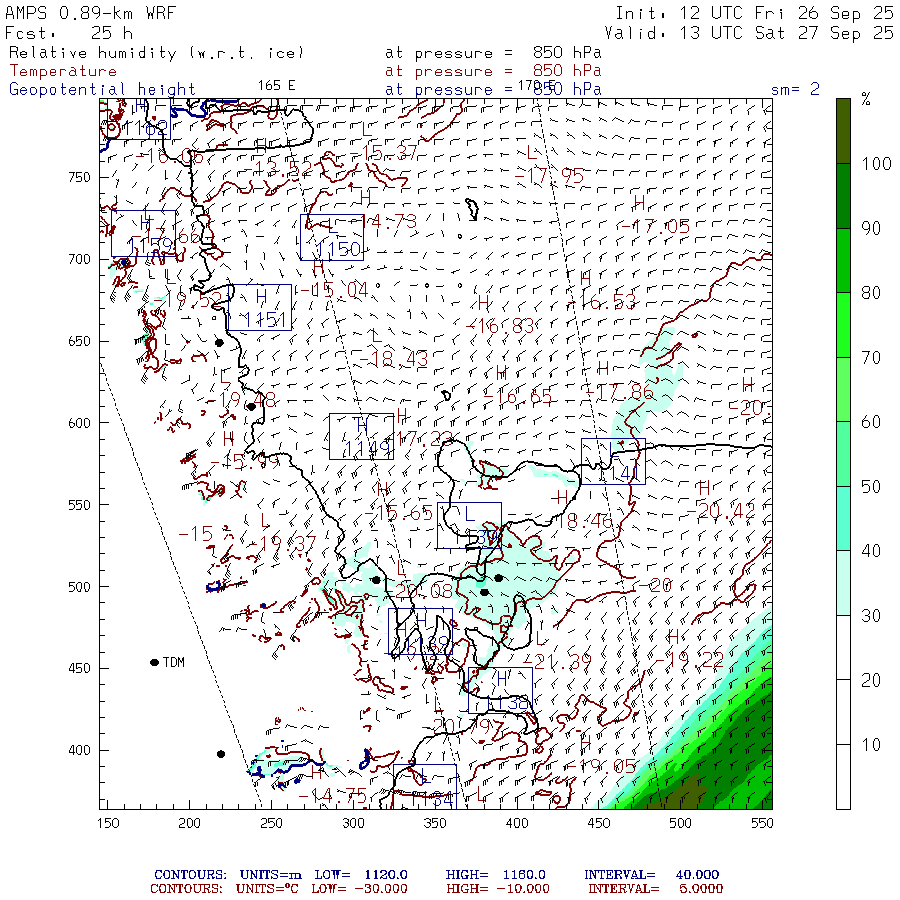Click the '-19.05' temperature value

[601, 766]
